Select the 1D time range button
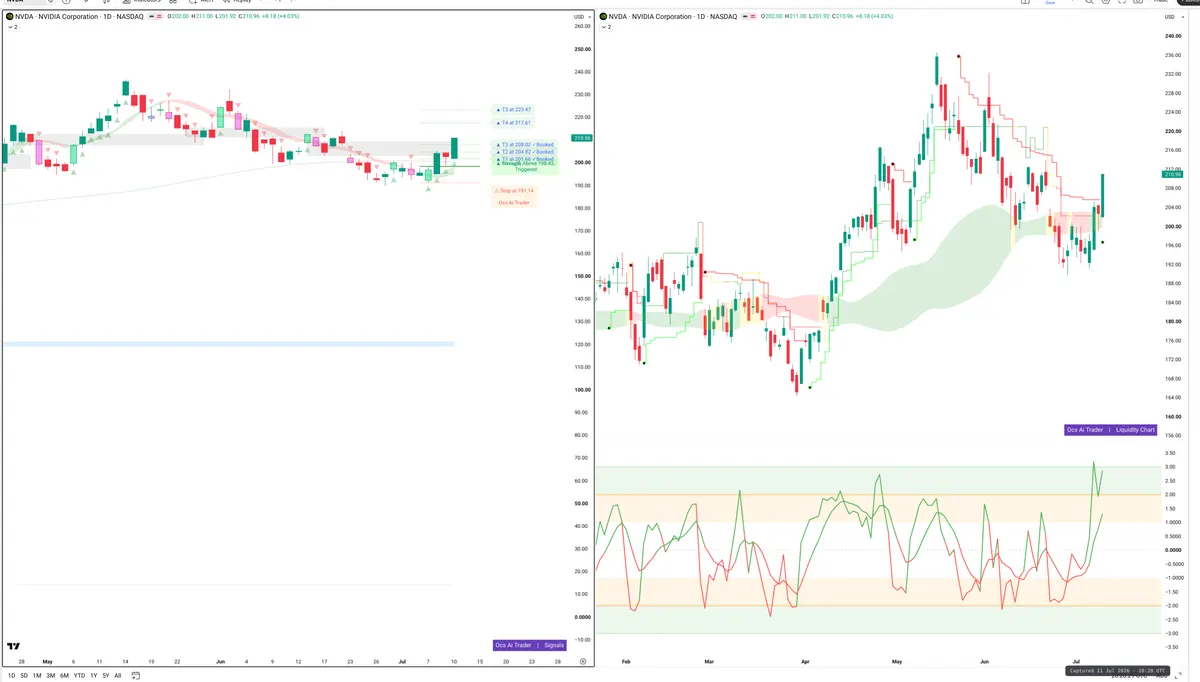 (x=12, y=675)
